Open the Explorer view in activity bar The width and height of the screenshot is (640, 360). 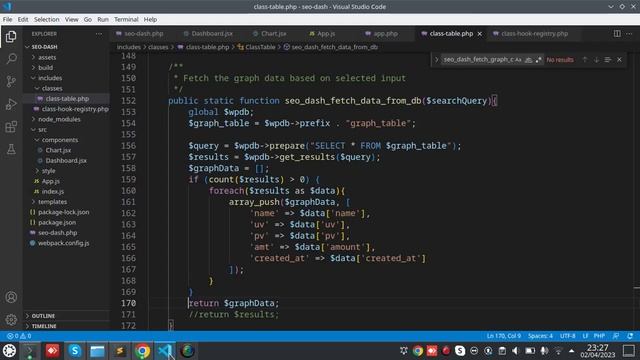[11, 37]
